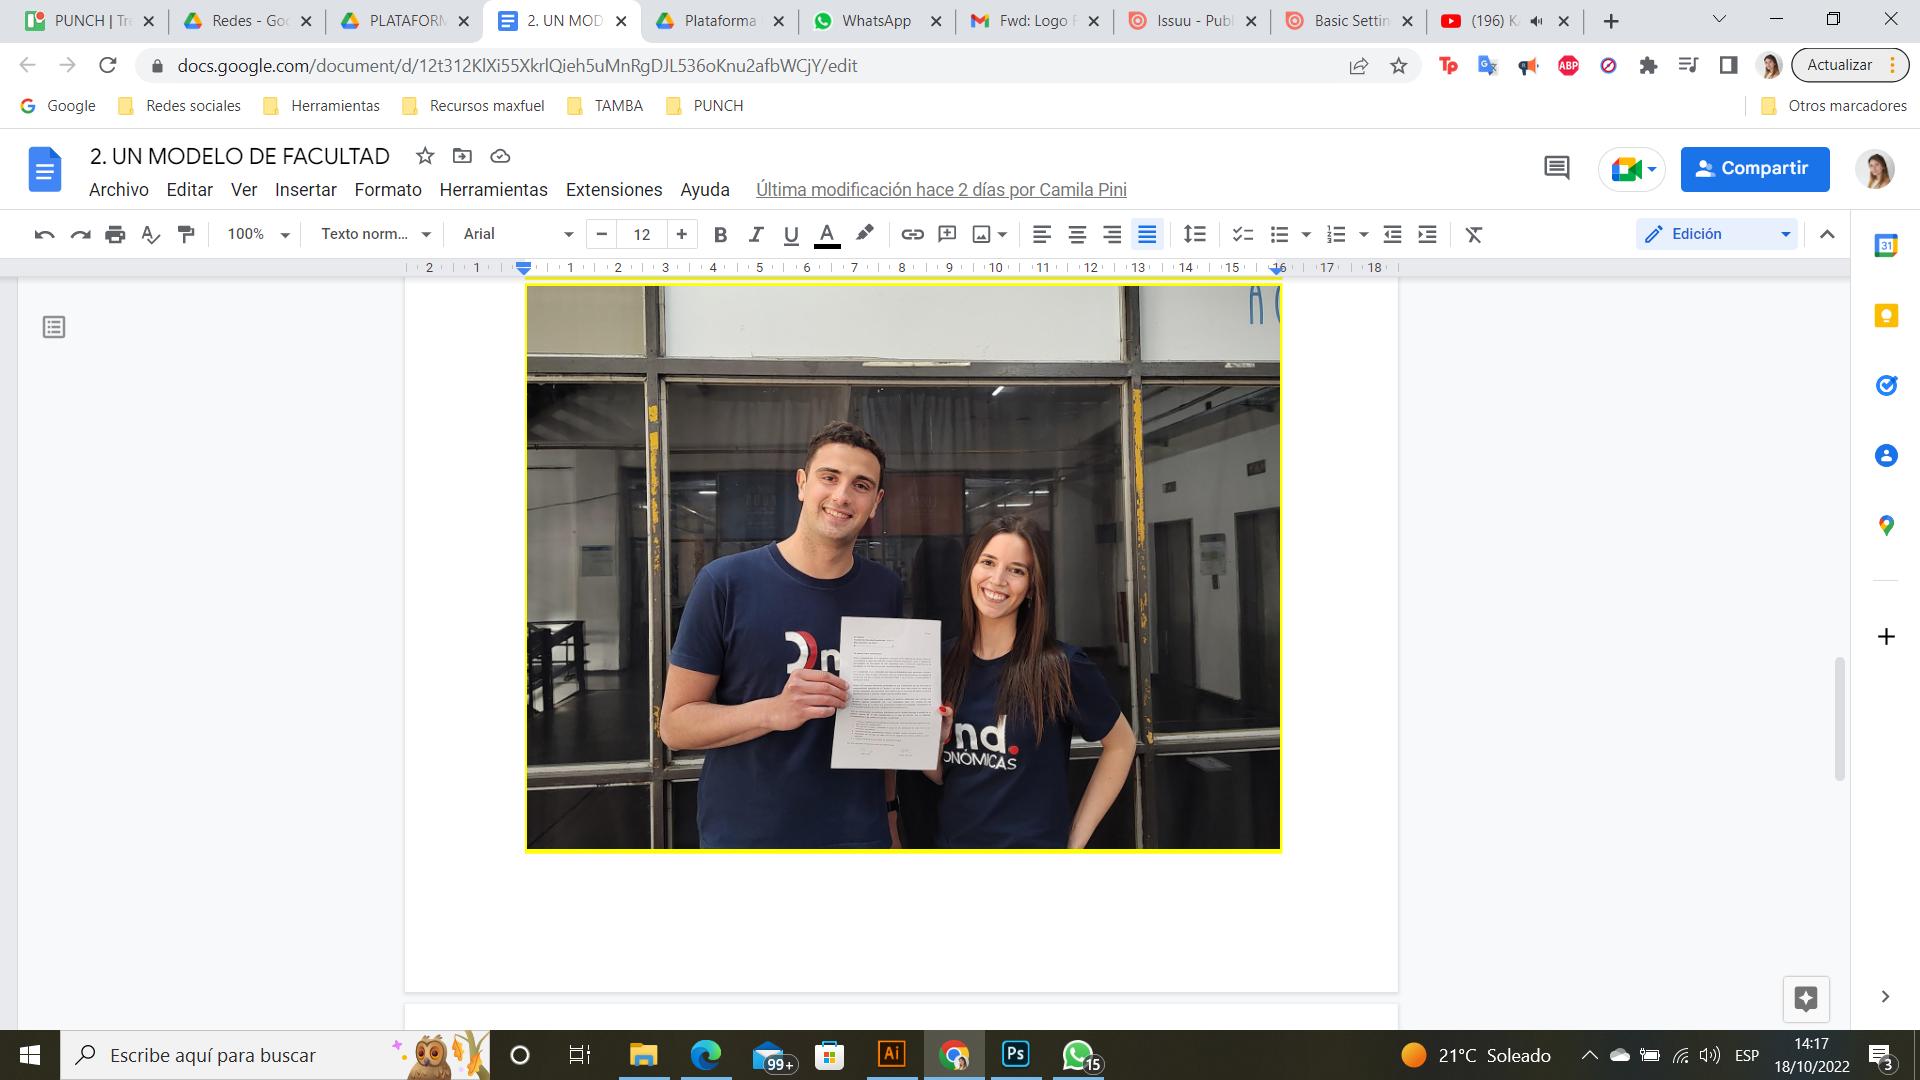Expand the Edición mode dropdown
1920x1080 pixels.
[x=1716, y=234]
